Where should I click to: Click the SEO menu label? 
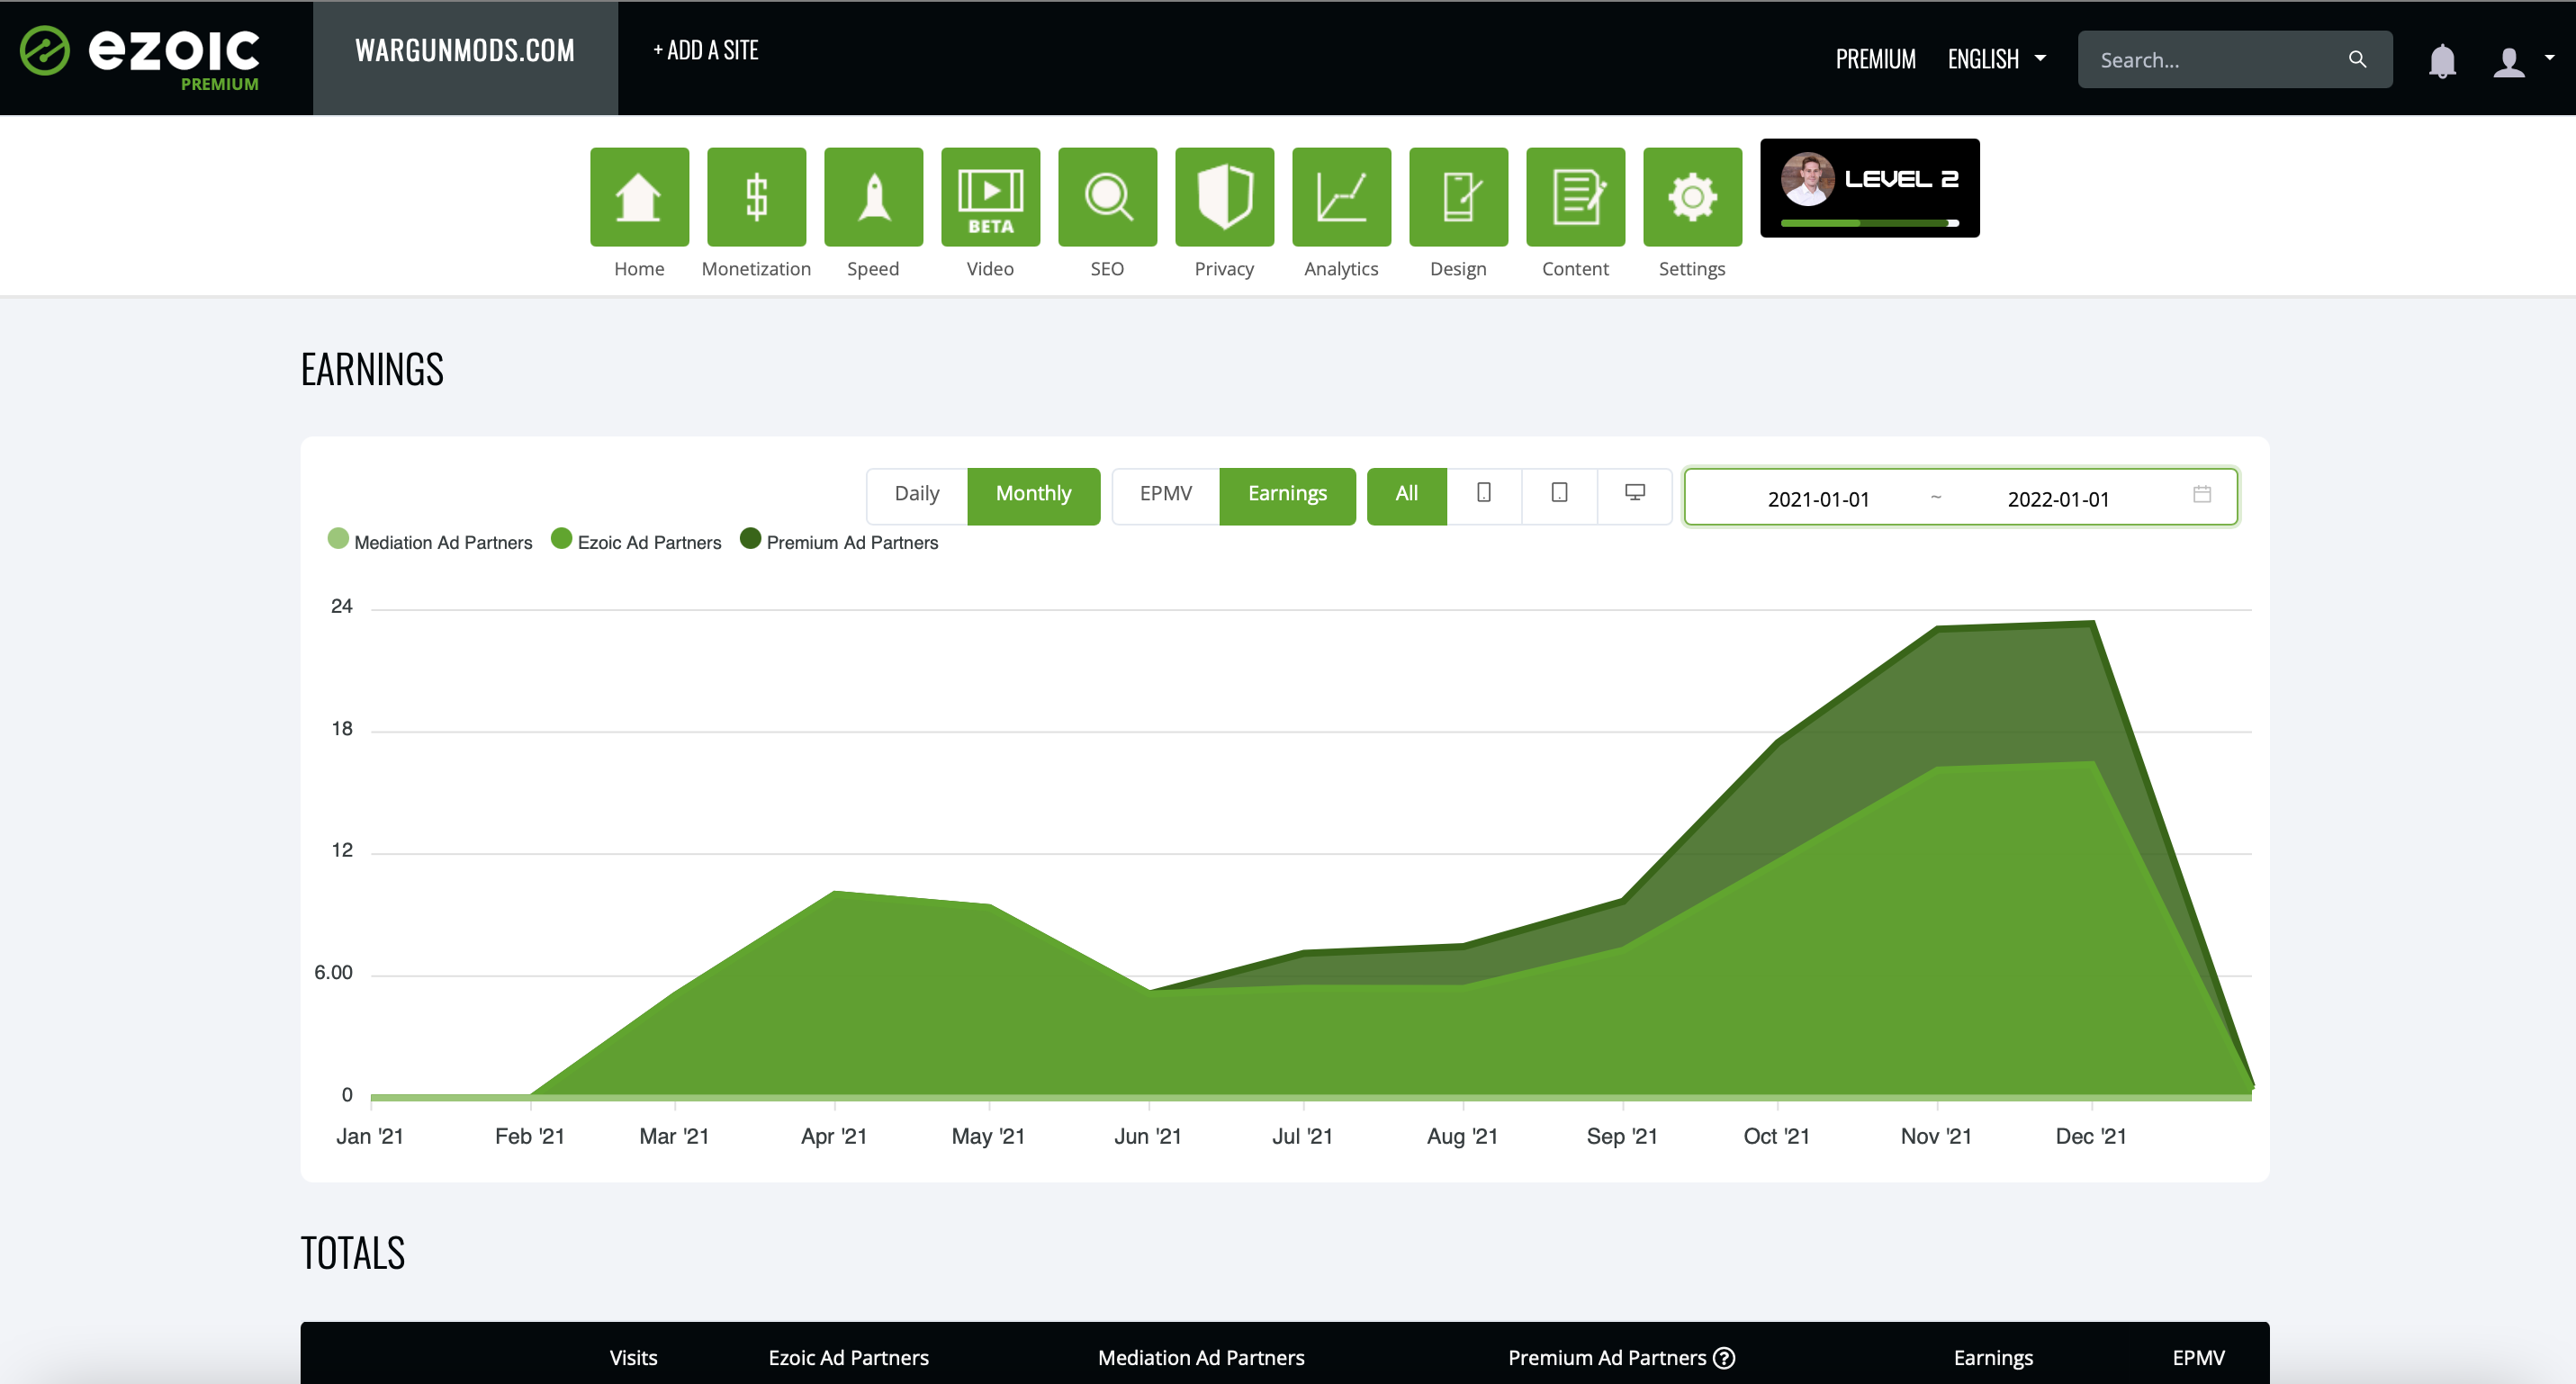(1107, 268)
